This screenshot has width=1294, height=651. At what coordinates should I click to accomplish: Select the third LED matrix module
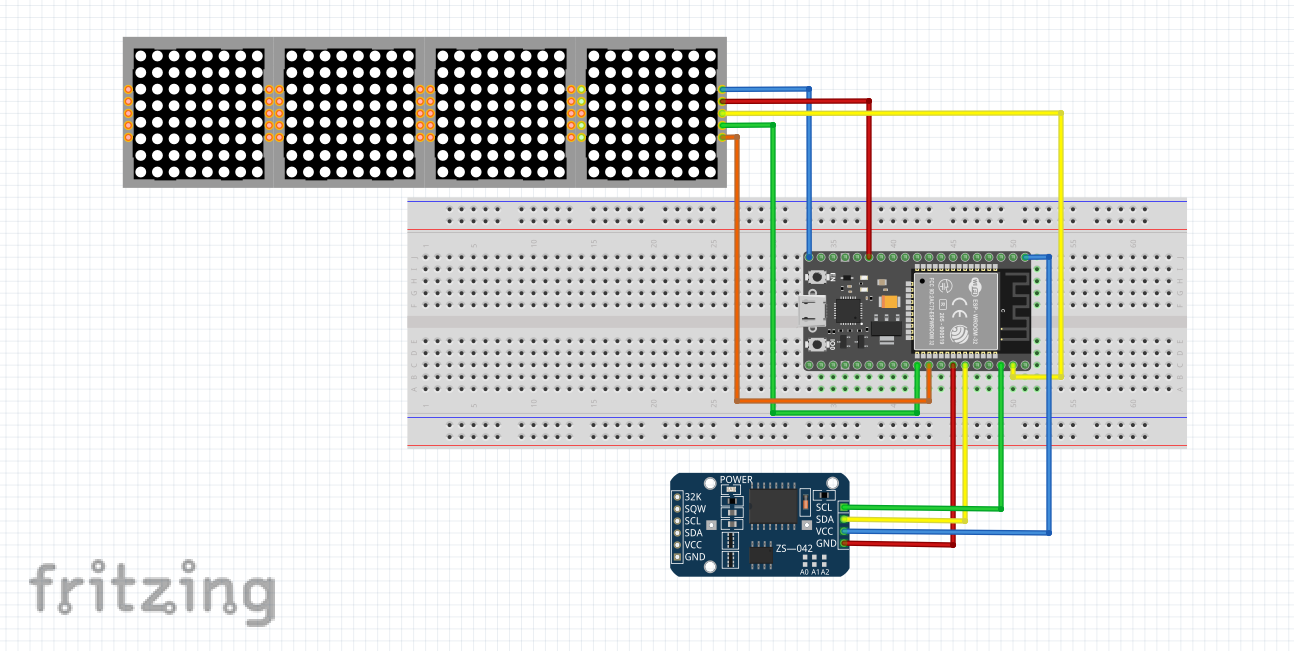click(500, 115)
